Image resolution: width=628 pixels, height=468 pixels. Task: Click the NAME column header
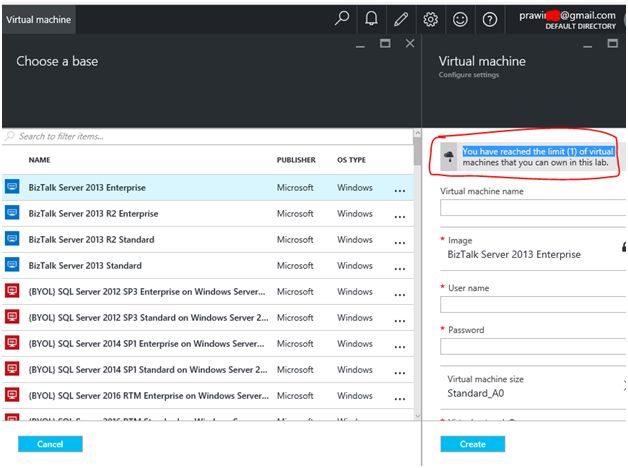39,160
